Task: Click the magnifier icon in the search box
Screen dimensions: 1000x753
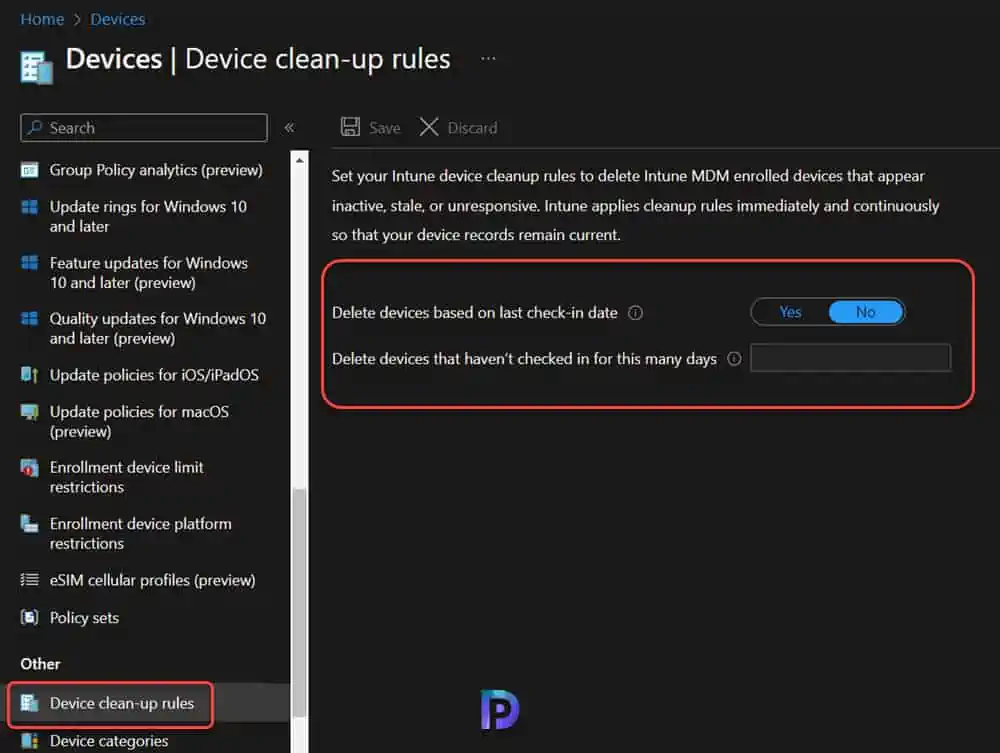Action: pos(35,128)
